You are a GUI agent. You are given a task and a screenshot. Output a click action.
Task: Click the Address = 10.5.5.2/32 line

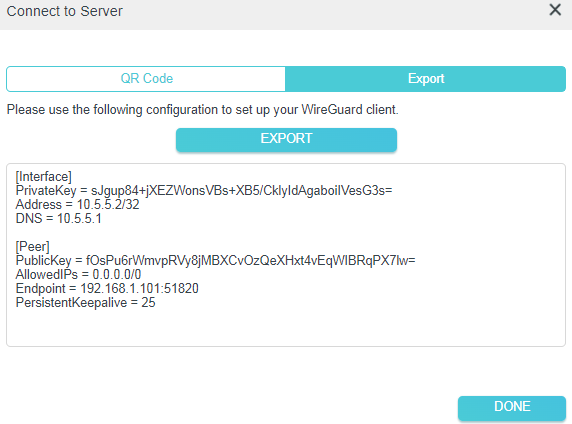[77, 204]
